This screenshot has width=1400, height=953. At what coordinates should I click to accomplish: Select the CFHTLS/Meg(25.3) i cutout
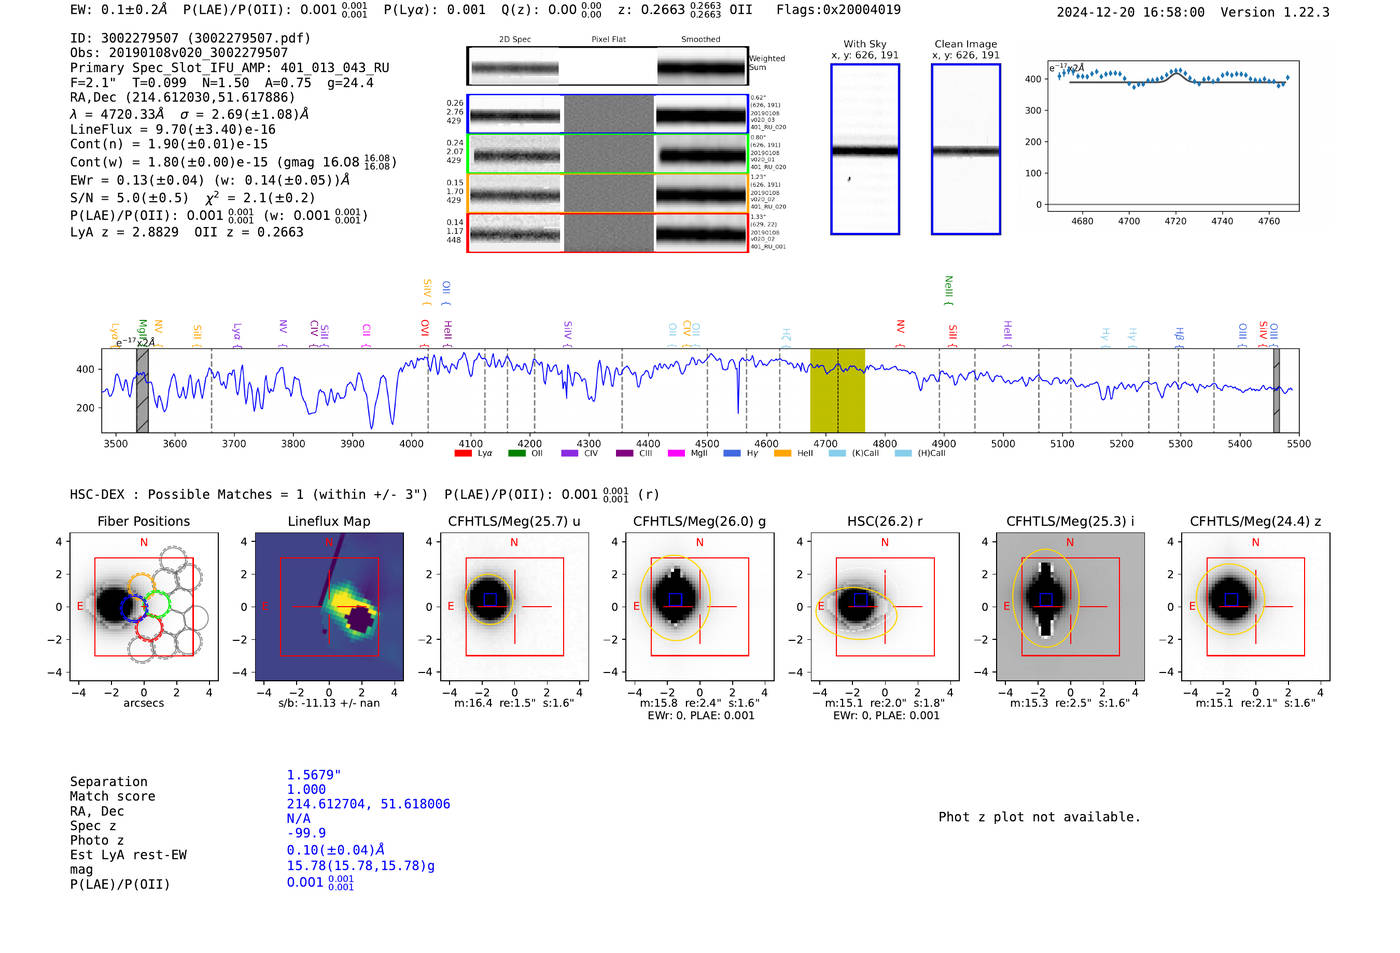(1070, 606)
